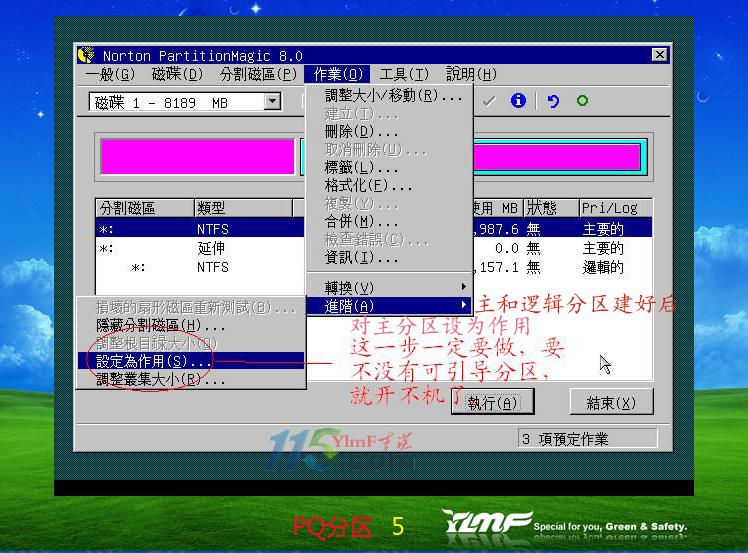
Task: Choose 格式化(F)... from the menu
Action: click(389, 185)
